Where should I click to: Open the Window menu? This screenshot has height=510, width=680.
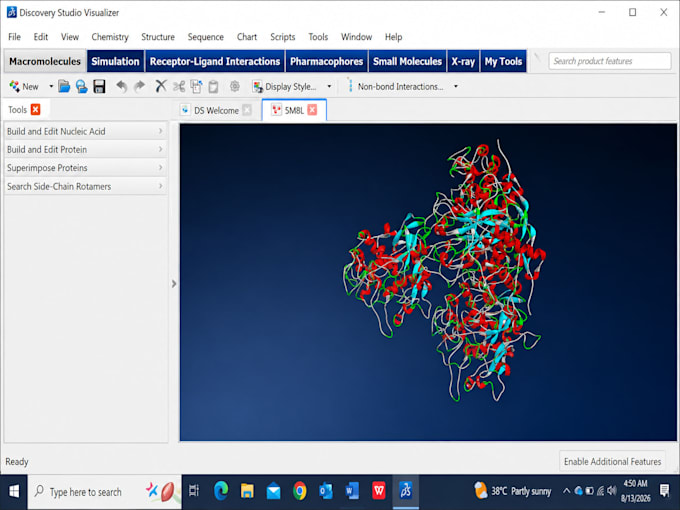(356, 37)
